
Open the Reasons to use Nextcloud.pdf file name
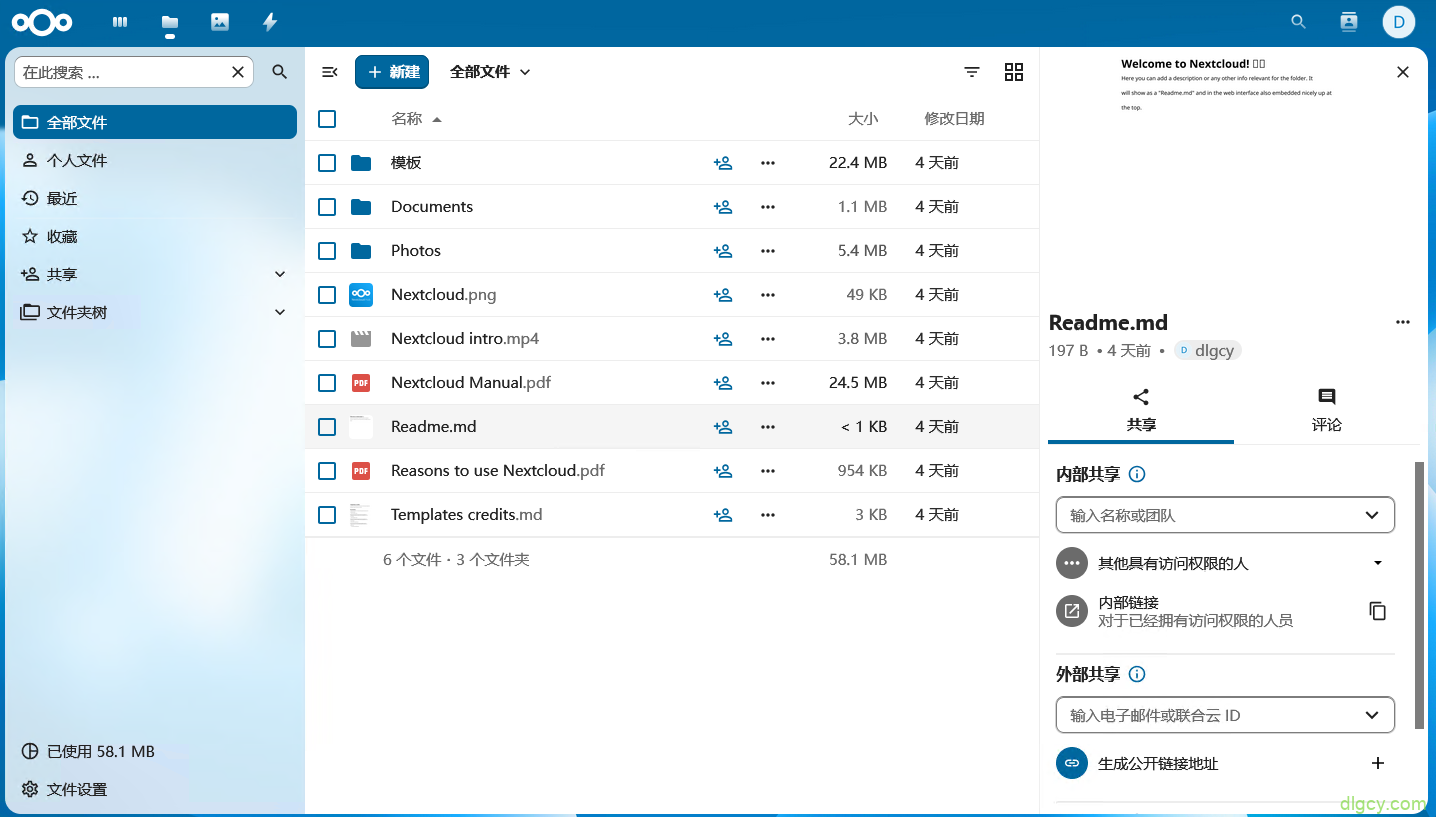498,471
